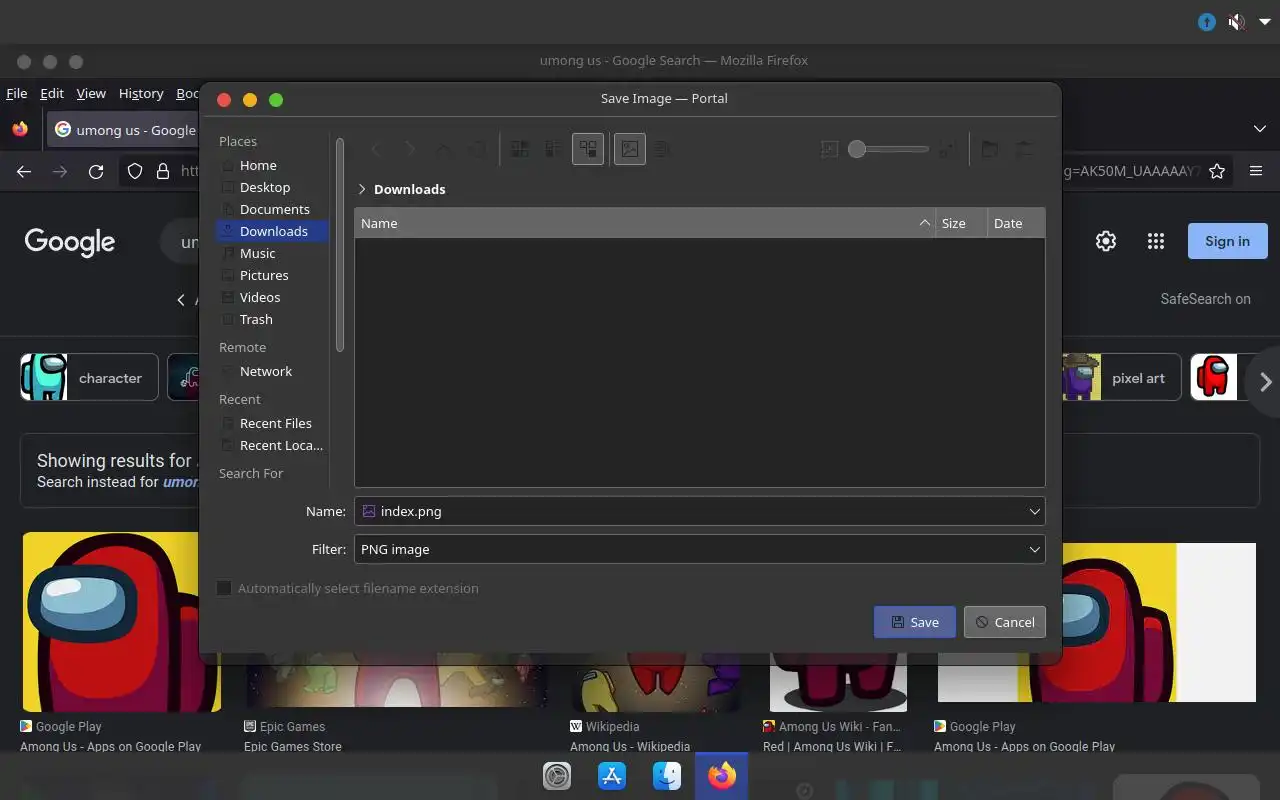Open Google quick settings gear
Viewport: 1280px width, 800px height.
(1106, 241)
